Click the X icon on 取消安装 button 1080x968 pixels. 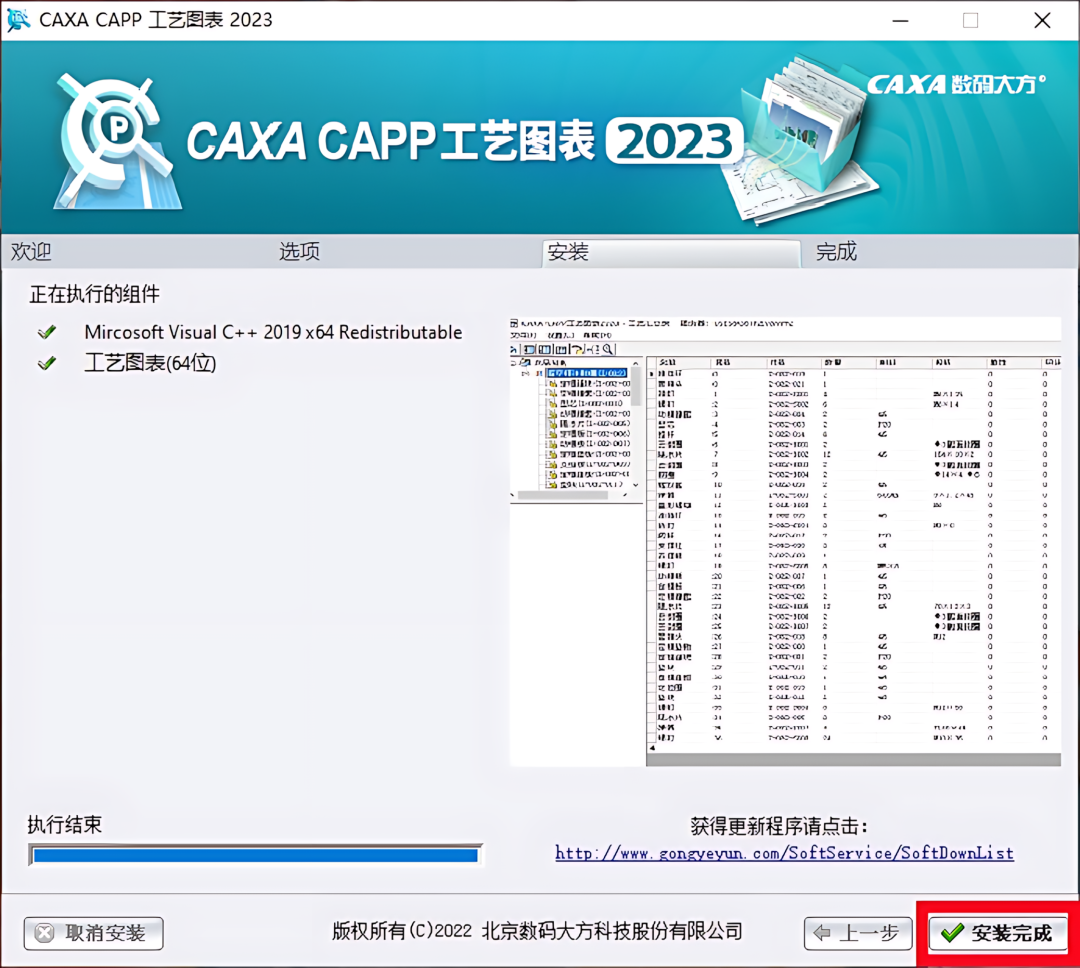[45, 933]
